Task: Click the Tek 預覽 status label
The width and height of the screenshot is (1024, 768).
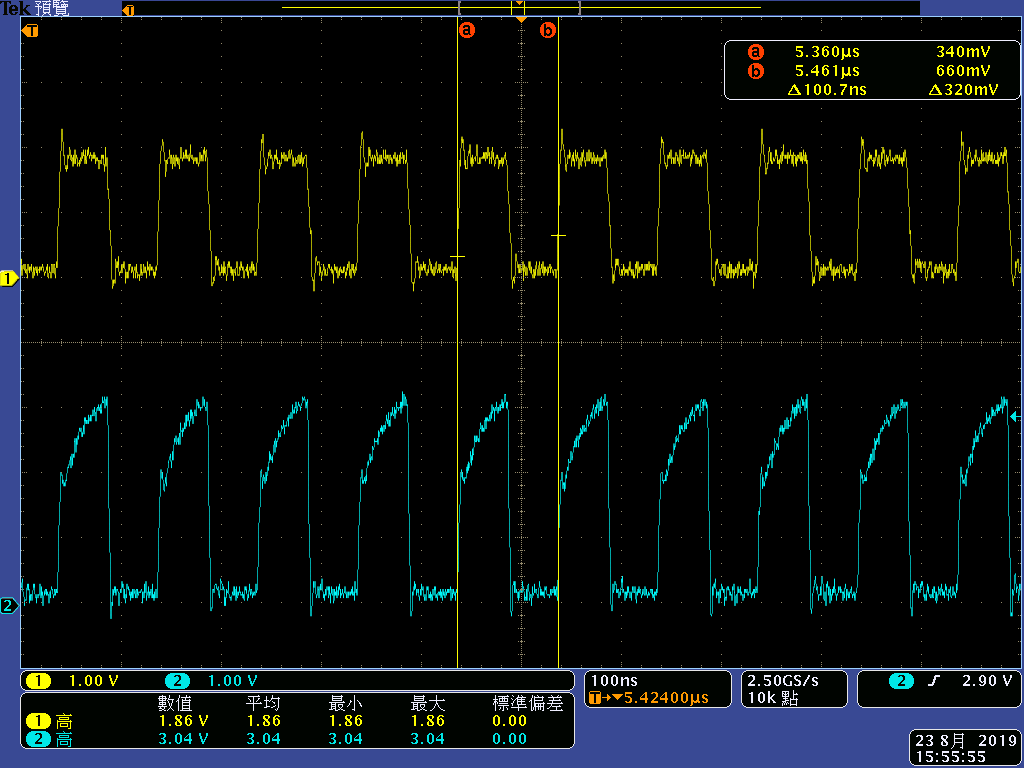Action: pyautogui.click(x=35, y=8)
